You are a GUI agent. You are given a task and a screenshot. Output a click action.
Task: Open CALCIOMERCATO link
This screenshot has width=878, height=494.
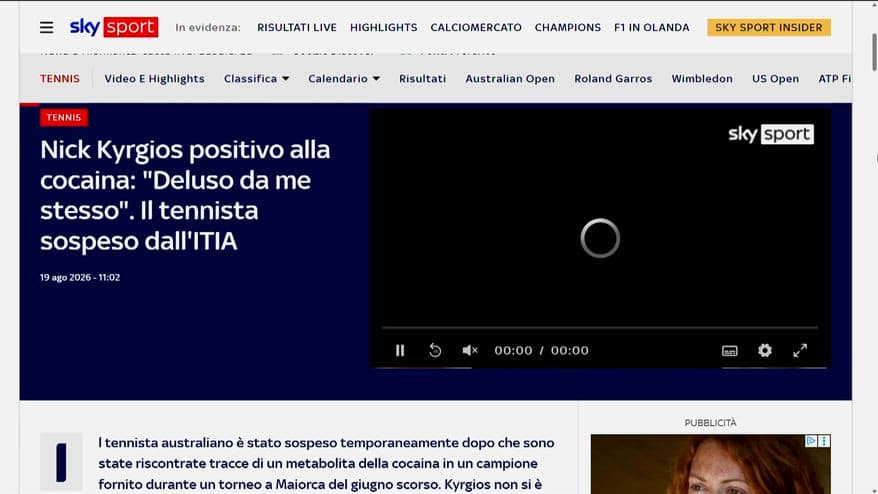(x=476, y=27)
